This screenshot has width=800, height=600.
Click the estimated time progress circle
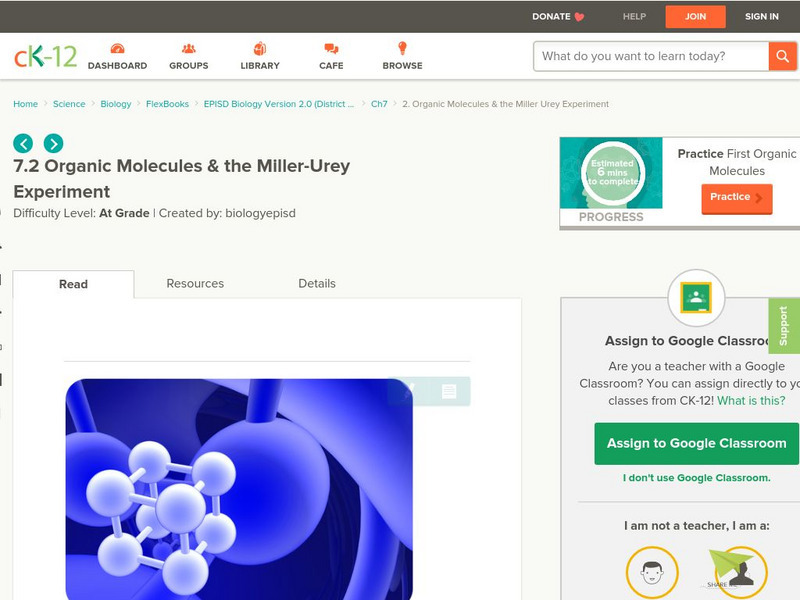612,172
